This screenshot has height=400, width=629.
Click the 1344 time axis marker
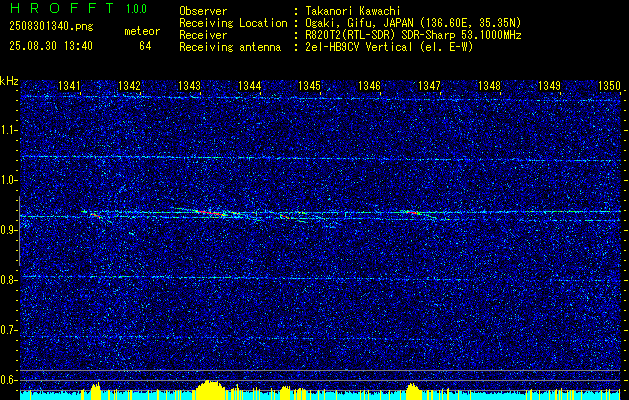[x=250, y=86]
